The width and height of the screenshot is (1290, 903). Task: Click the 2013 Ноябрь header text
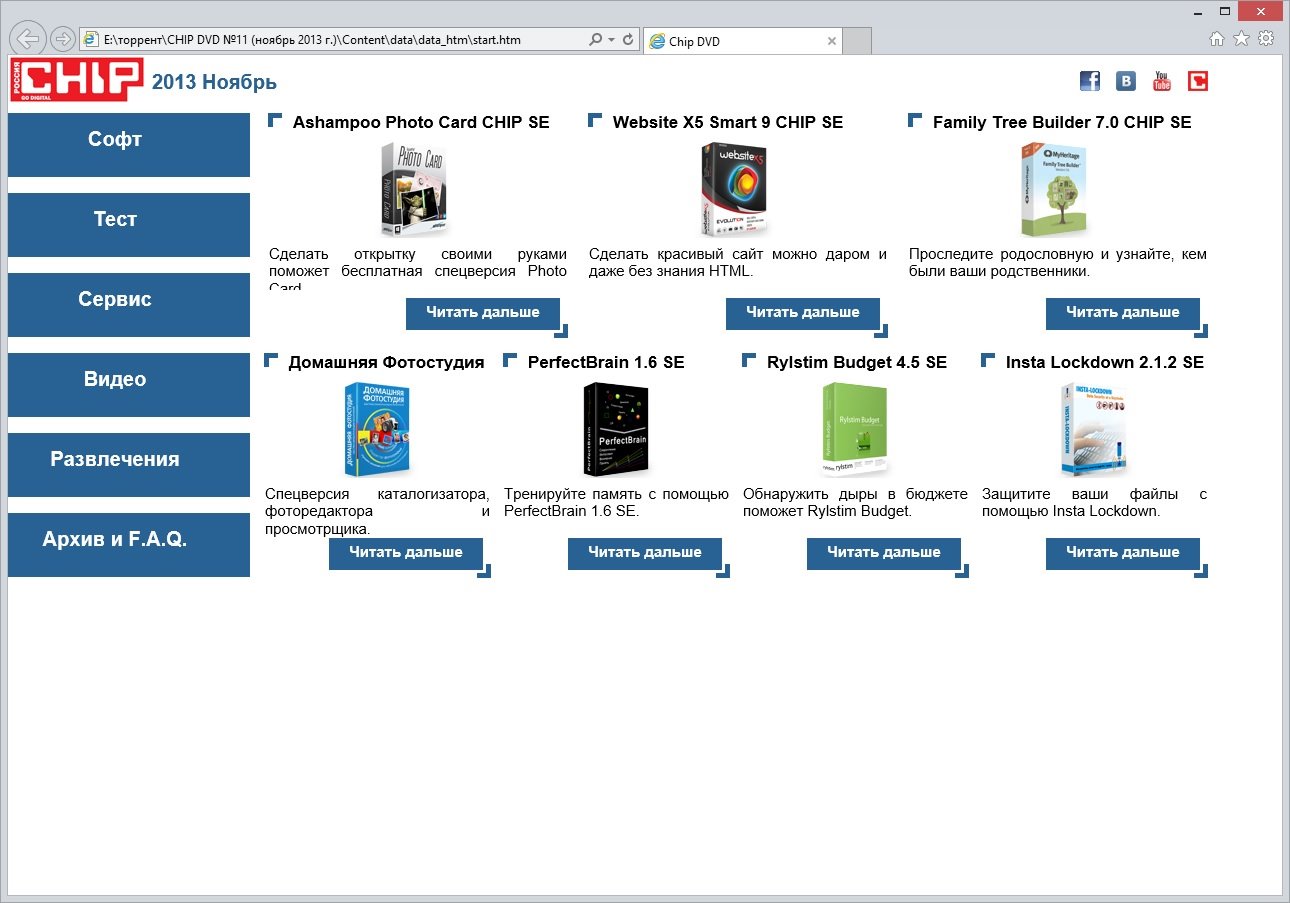pyautogui.click(x=214, y=82)
